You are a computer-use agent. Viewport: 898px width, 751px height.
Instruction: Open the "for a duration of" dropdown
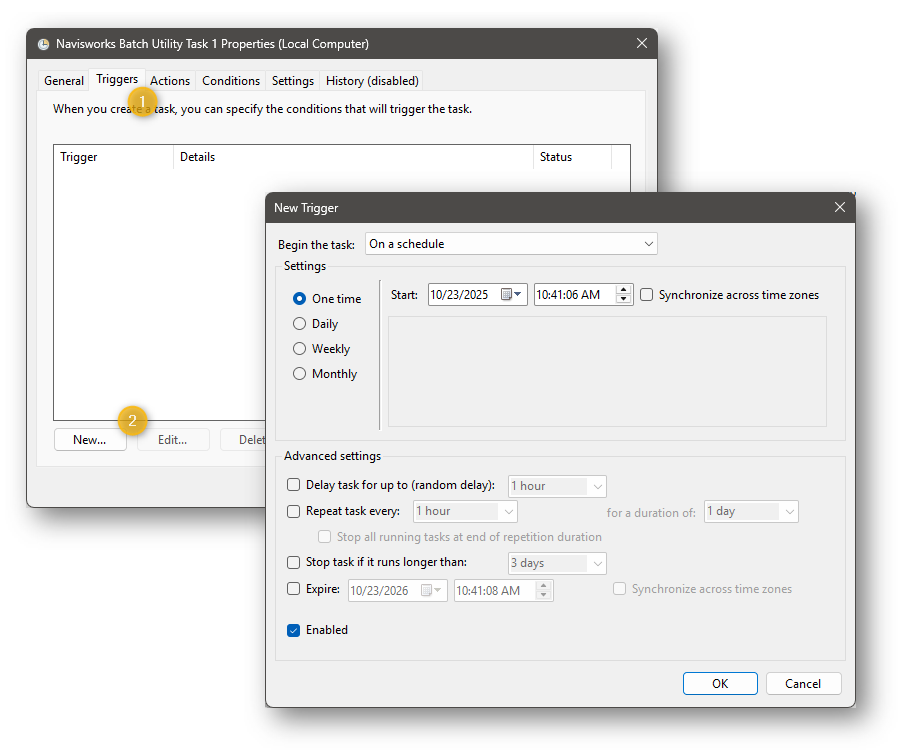click(790, 511)
